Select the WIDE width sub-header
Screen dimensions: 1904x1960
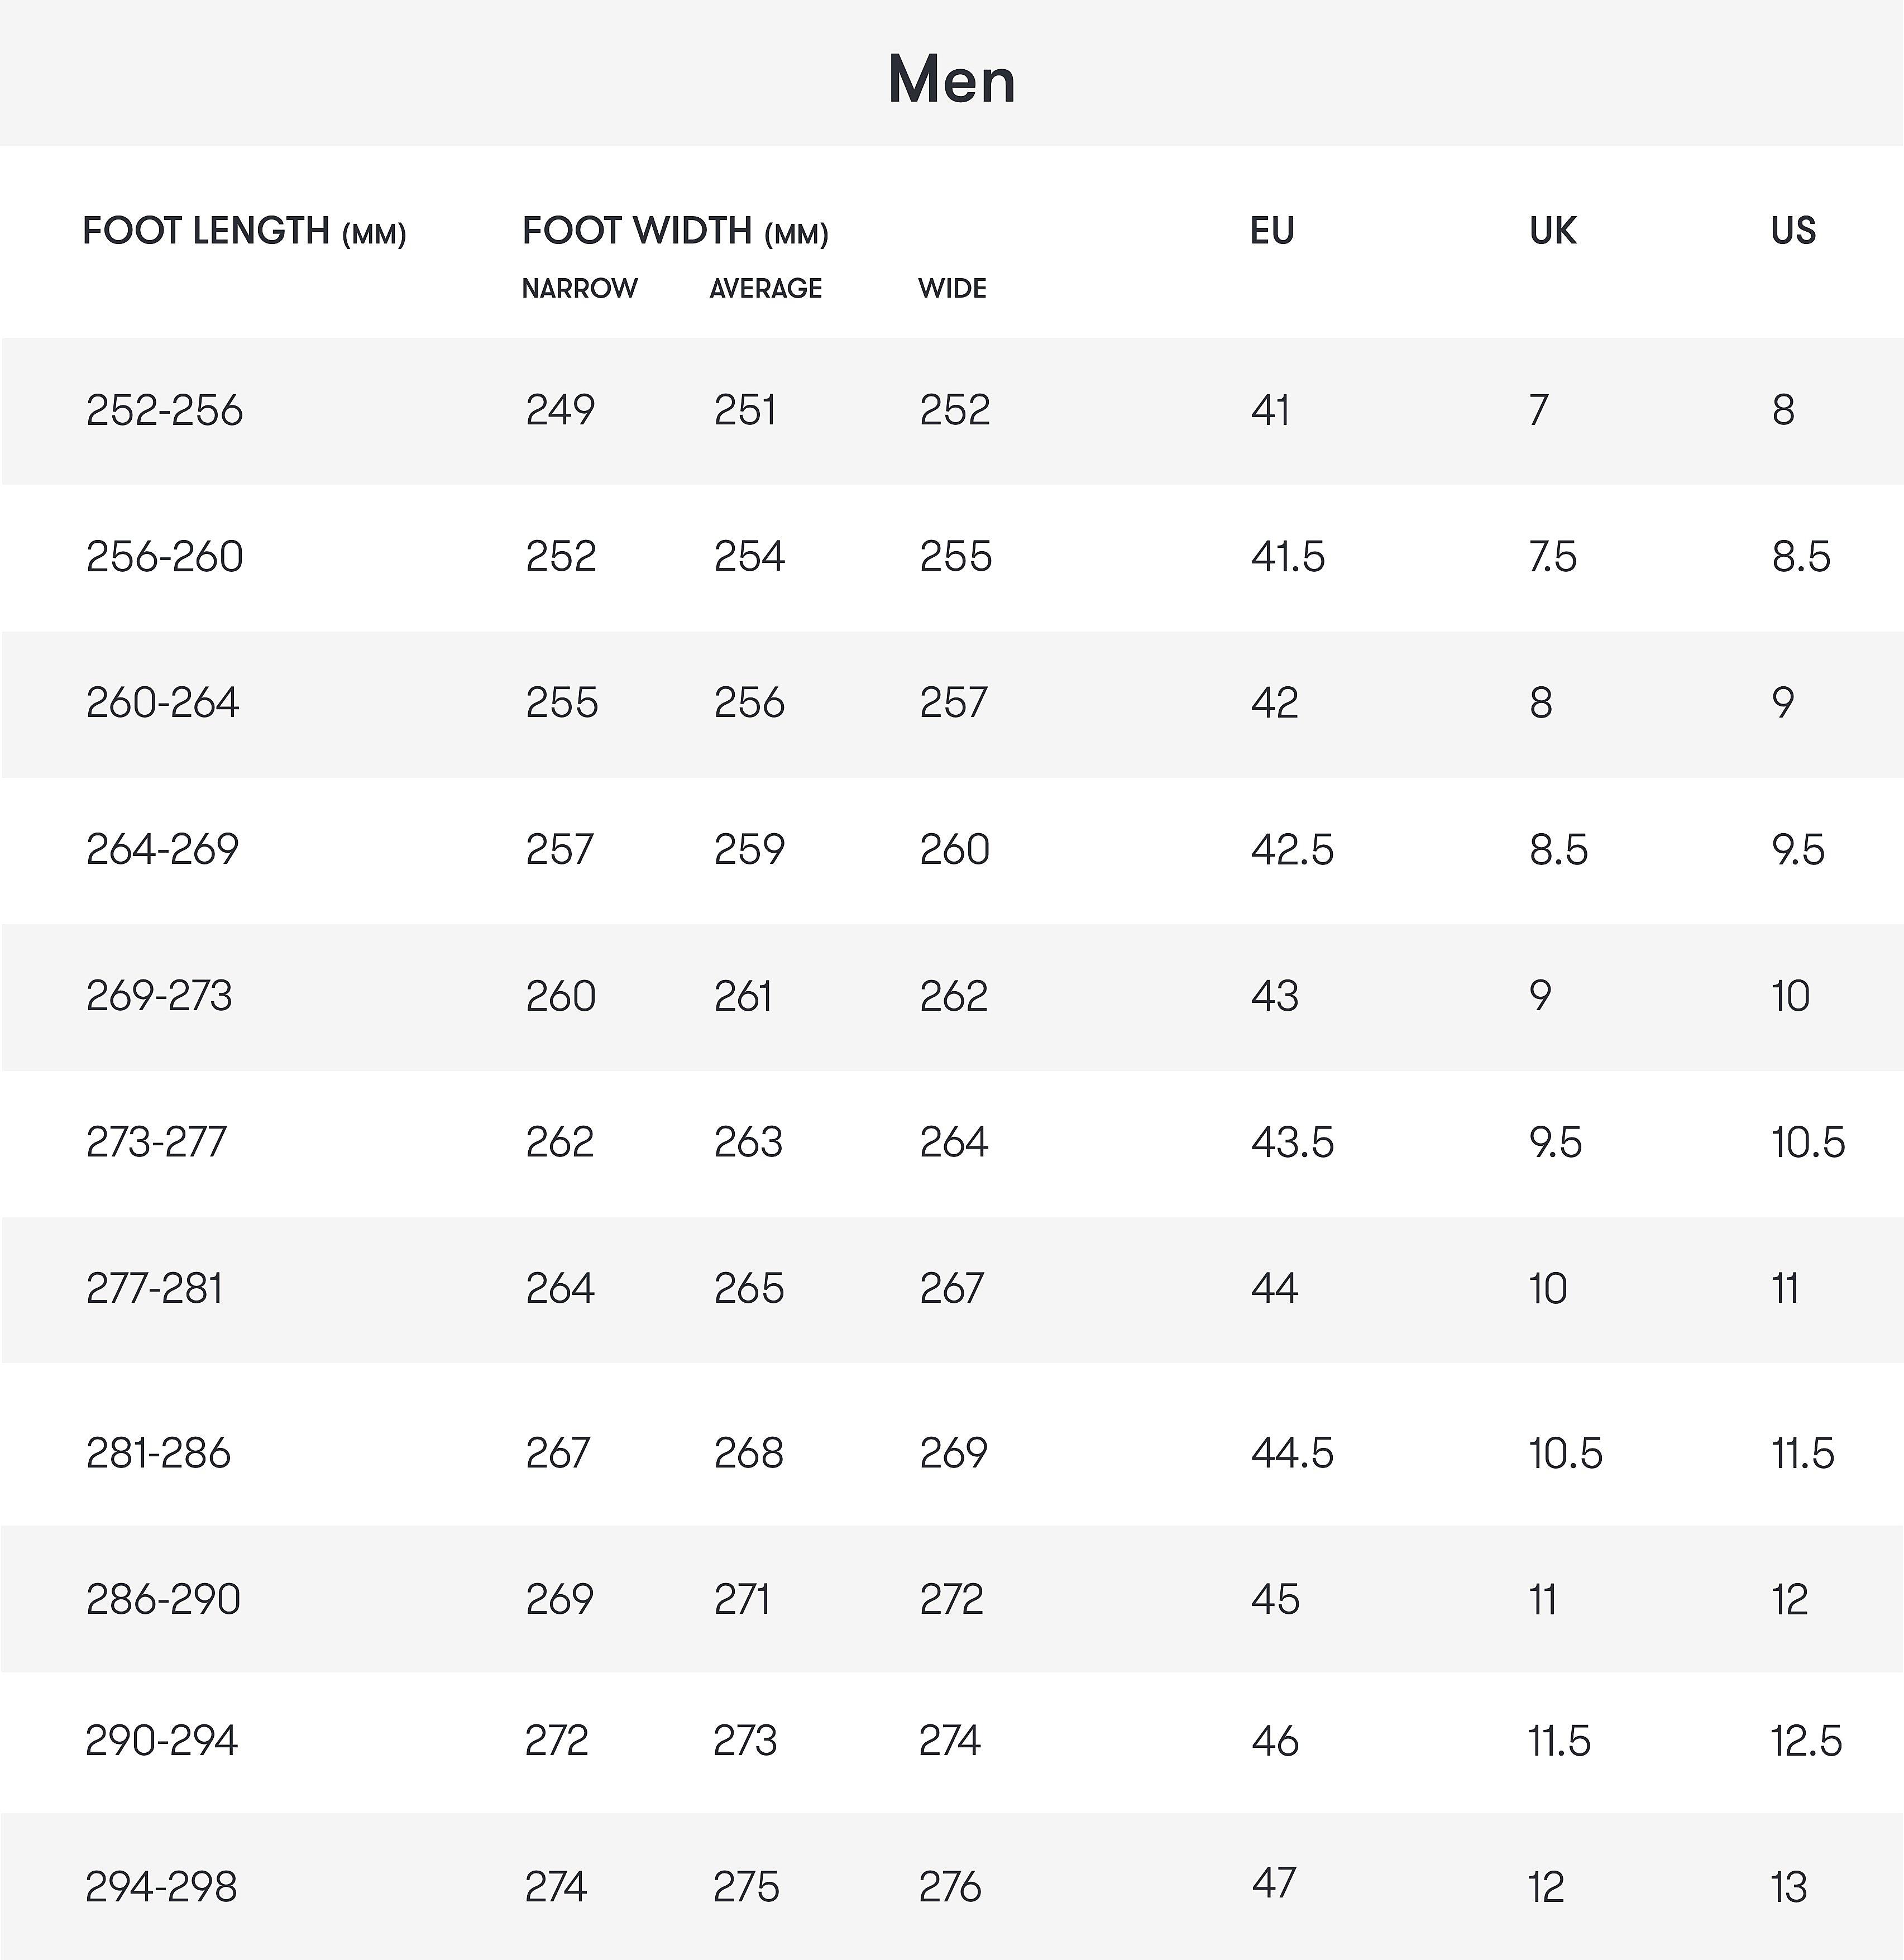coord(952,289)
